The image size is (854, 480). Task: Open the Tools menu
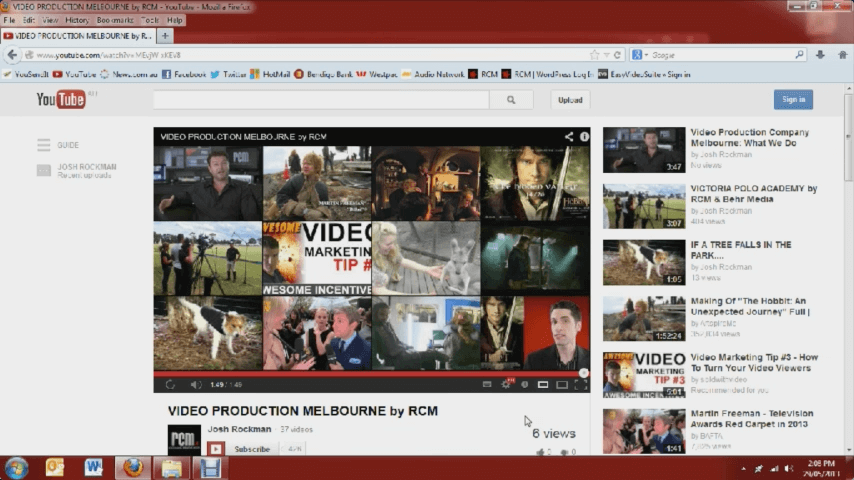(150, 20)
